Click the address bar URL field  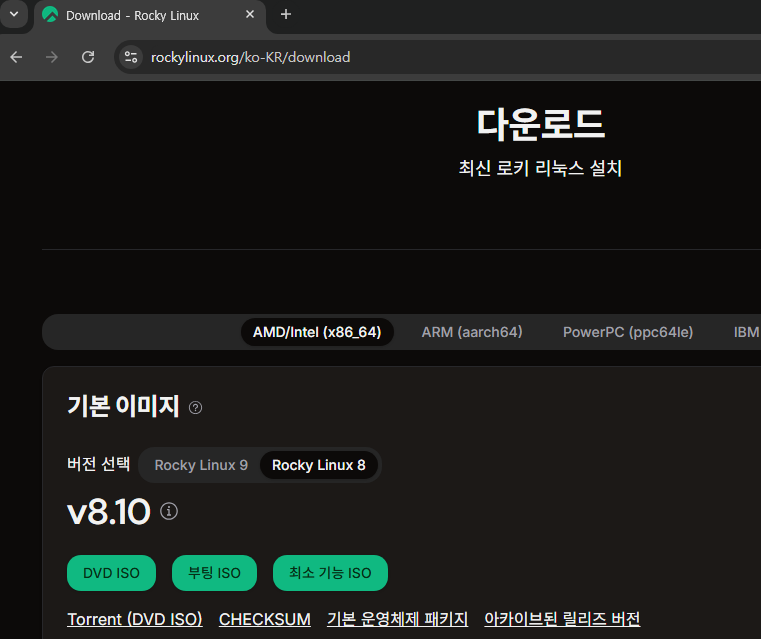[437, 57]
